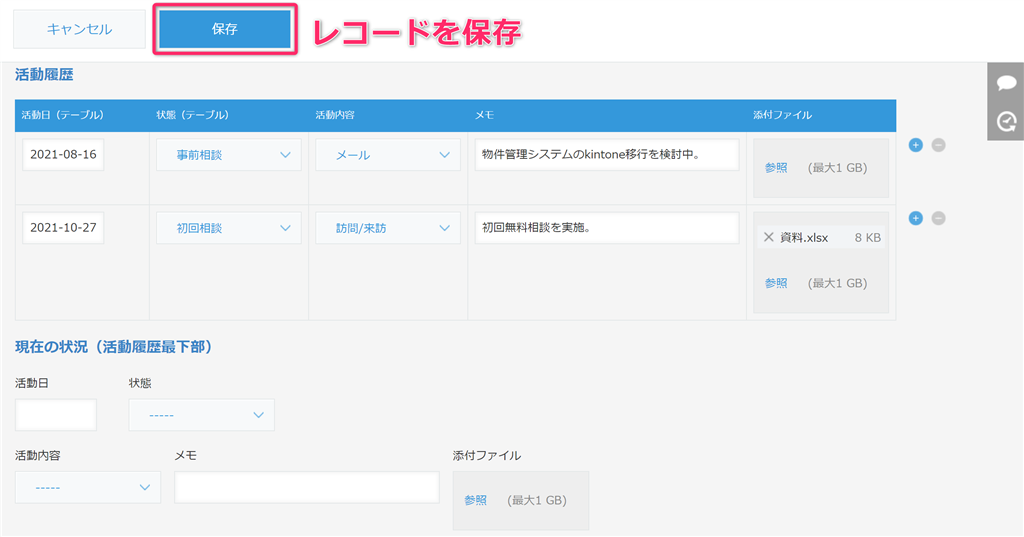Screen dimensions: 1024x537
Task: Click the 添付ファイル table column header
Action: tap(782, 115)
